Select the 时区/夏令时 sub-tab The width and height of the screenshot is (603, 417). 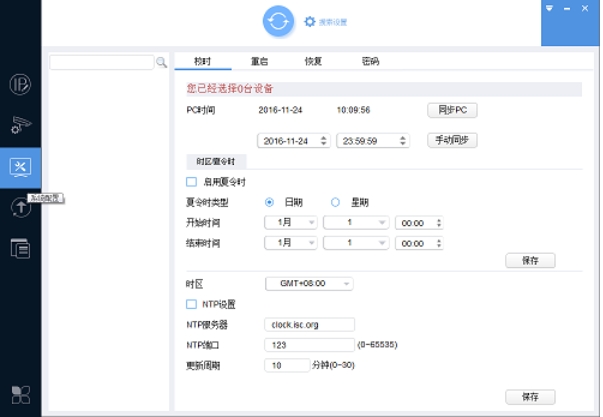coord(216,162)
